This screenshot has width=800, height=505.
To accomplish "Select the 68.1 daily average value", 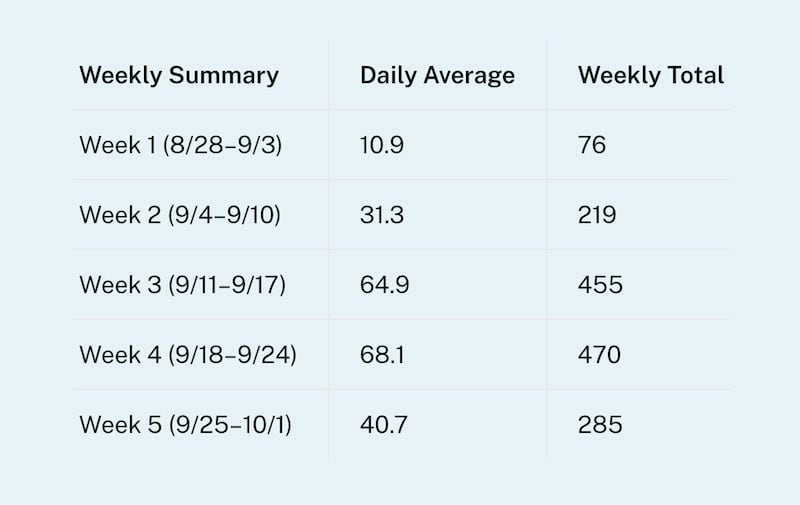I will [381, 355].
